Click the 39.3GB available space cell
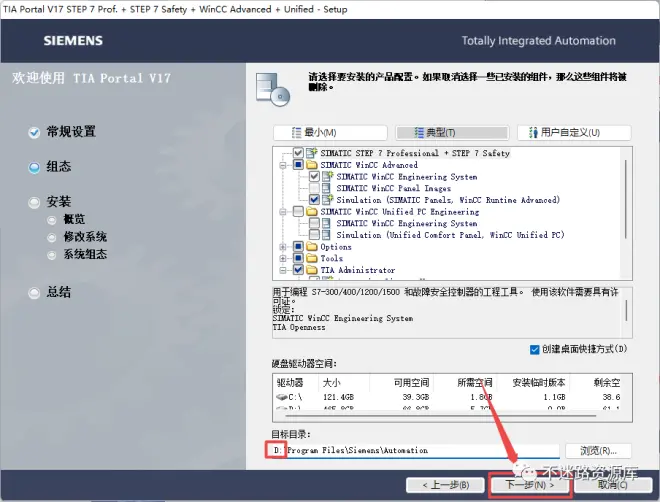The height and width of the screenshot is (502, 660). tap(416, 397)
